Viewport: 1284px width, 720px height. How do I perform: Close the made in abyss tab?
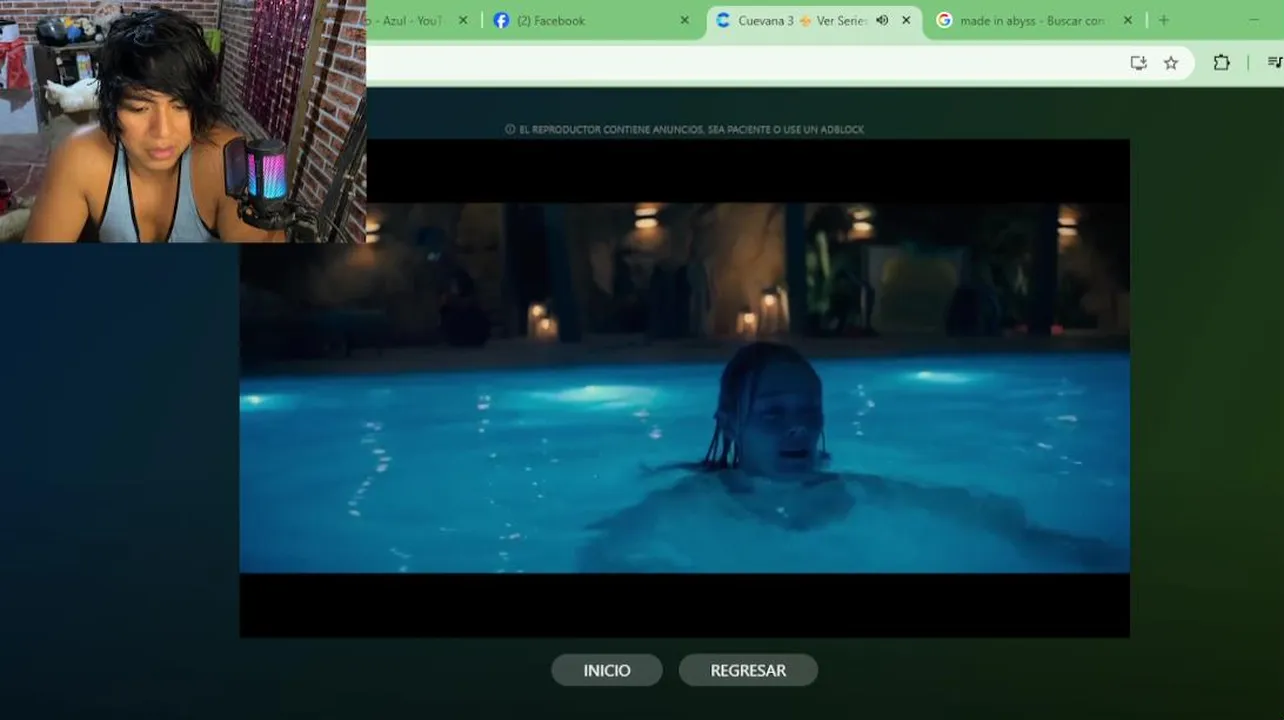click(1128, 20)
